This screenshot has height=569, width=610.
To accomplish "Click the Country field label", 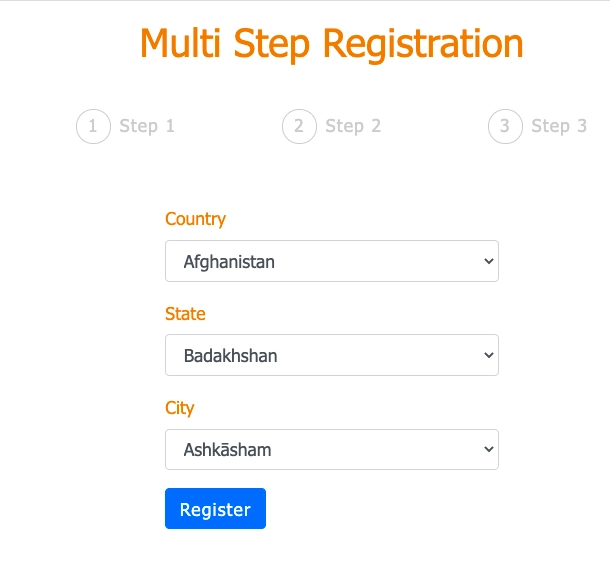I will coord(195,219).
